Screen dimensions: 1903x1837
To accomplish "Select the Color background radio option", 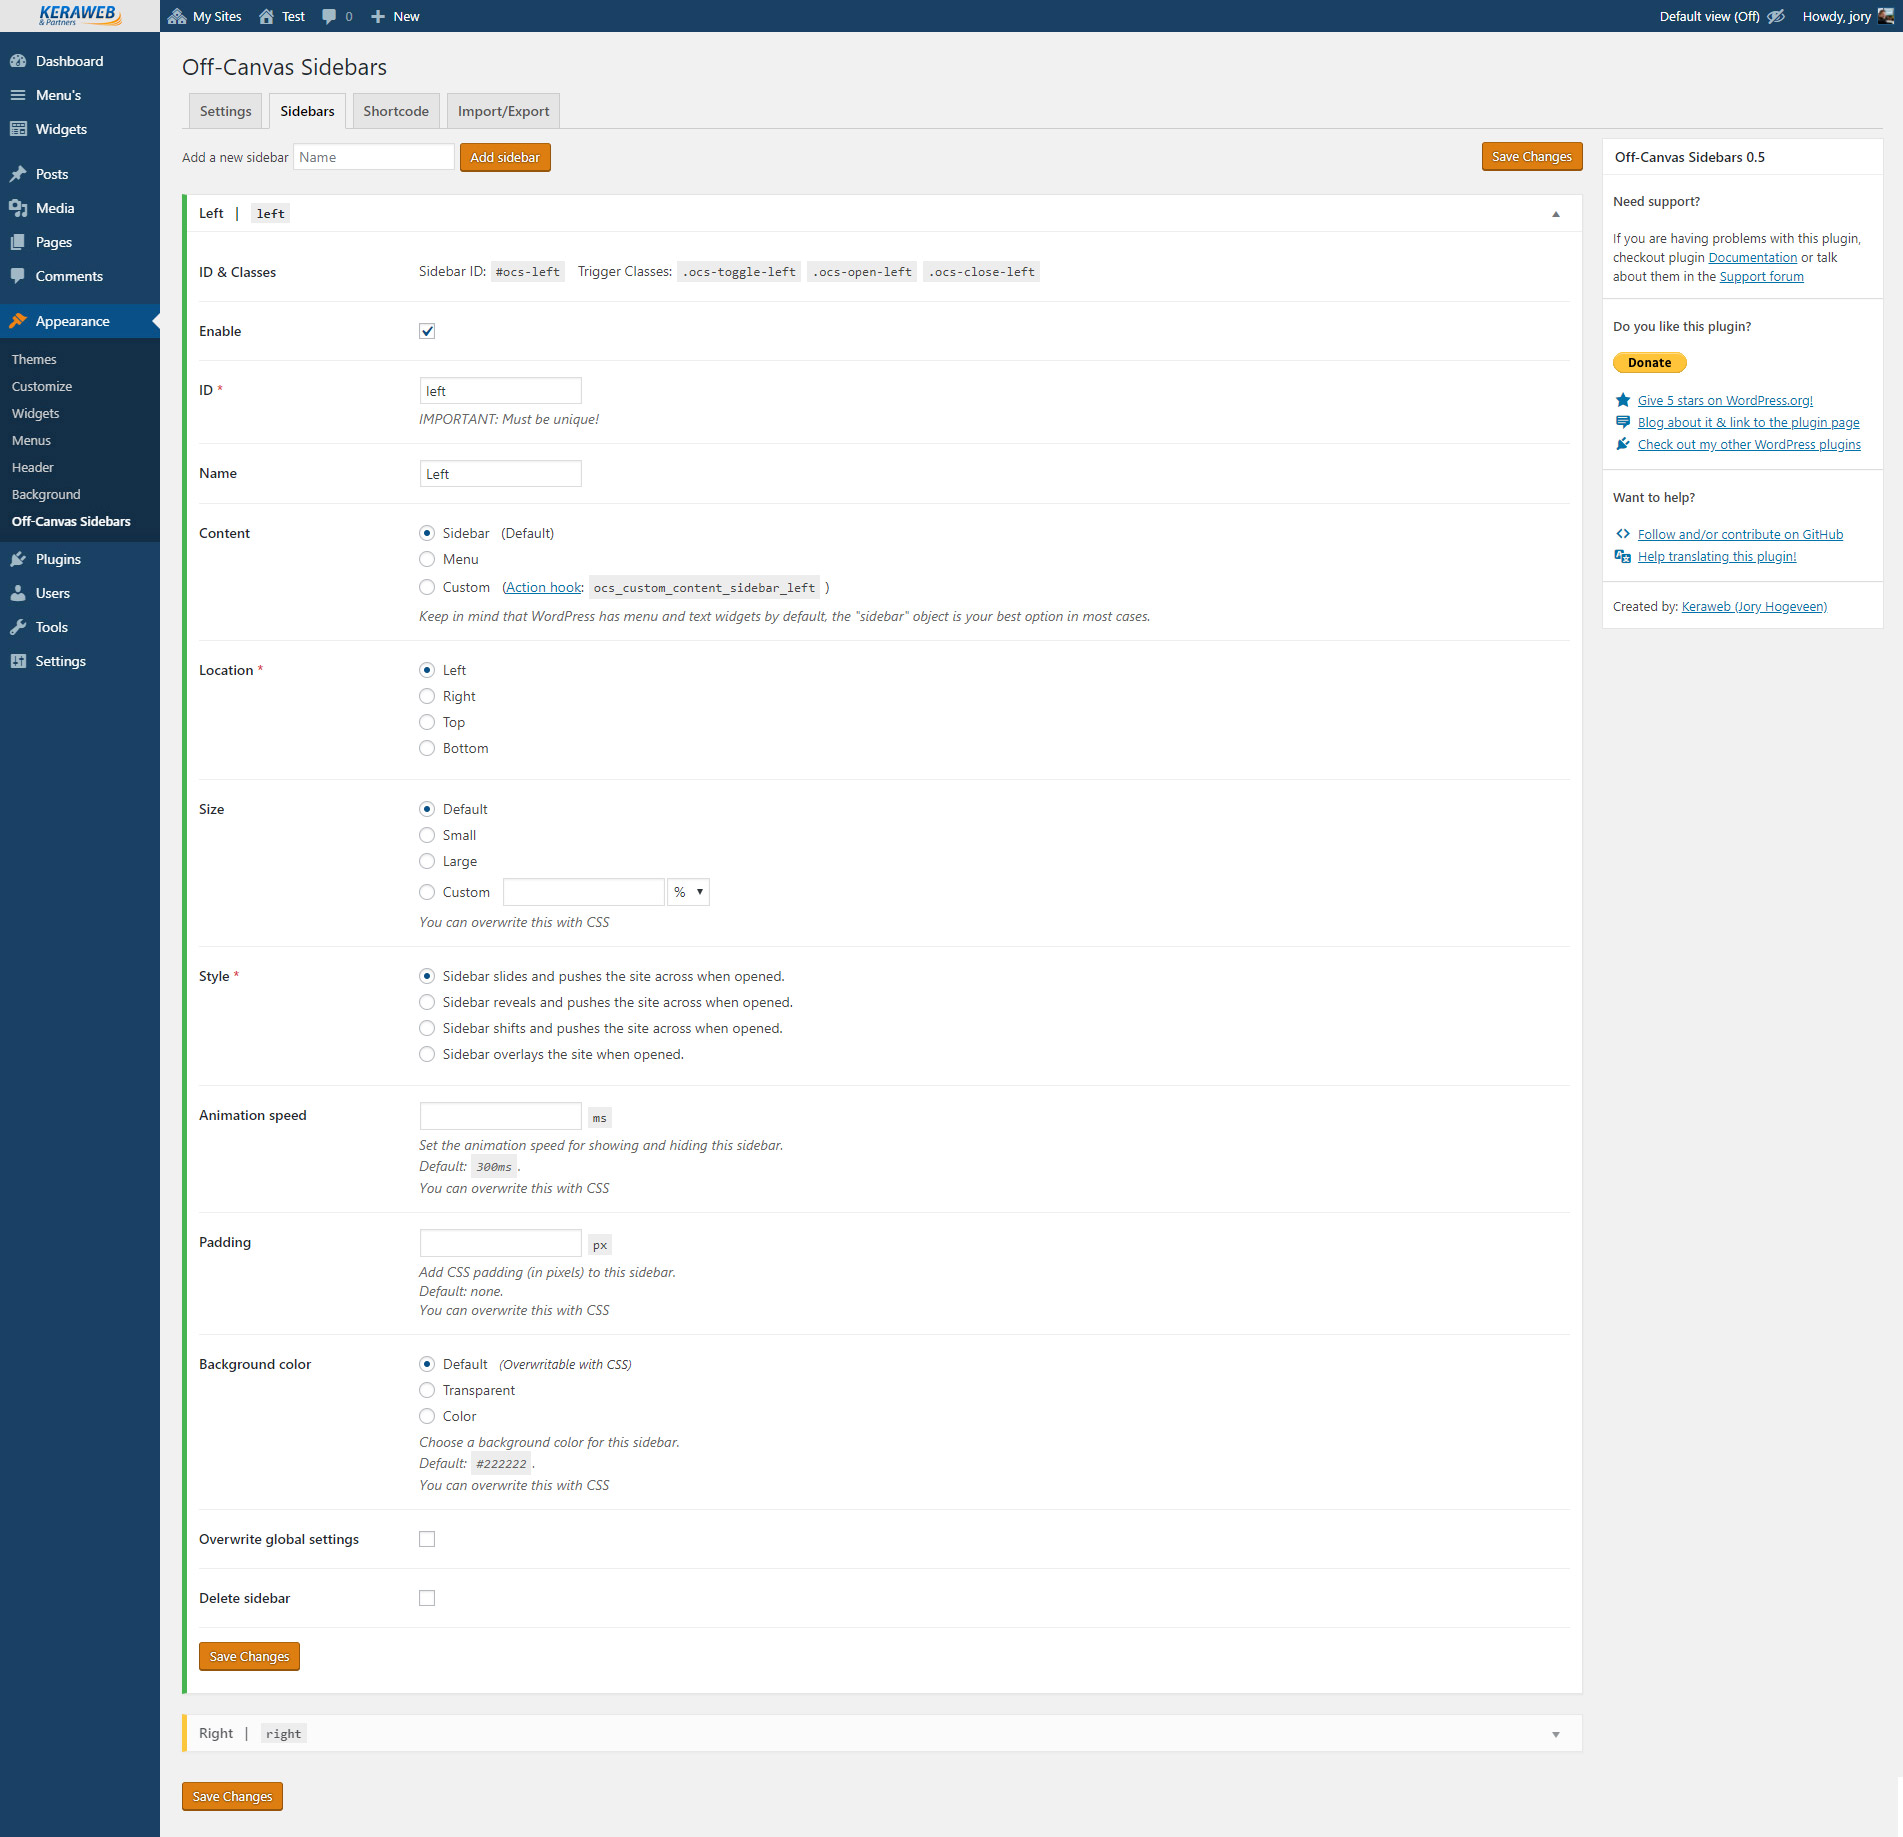I will (x=427, y=1416).
